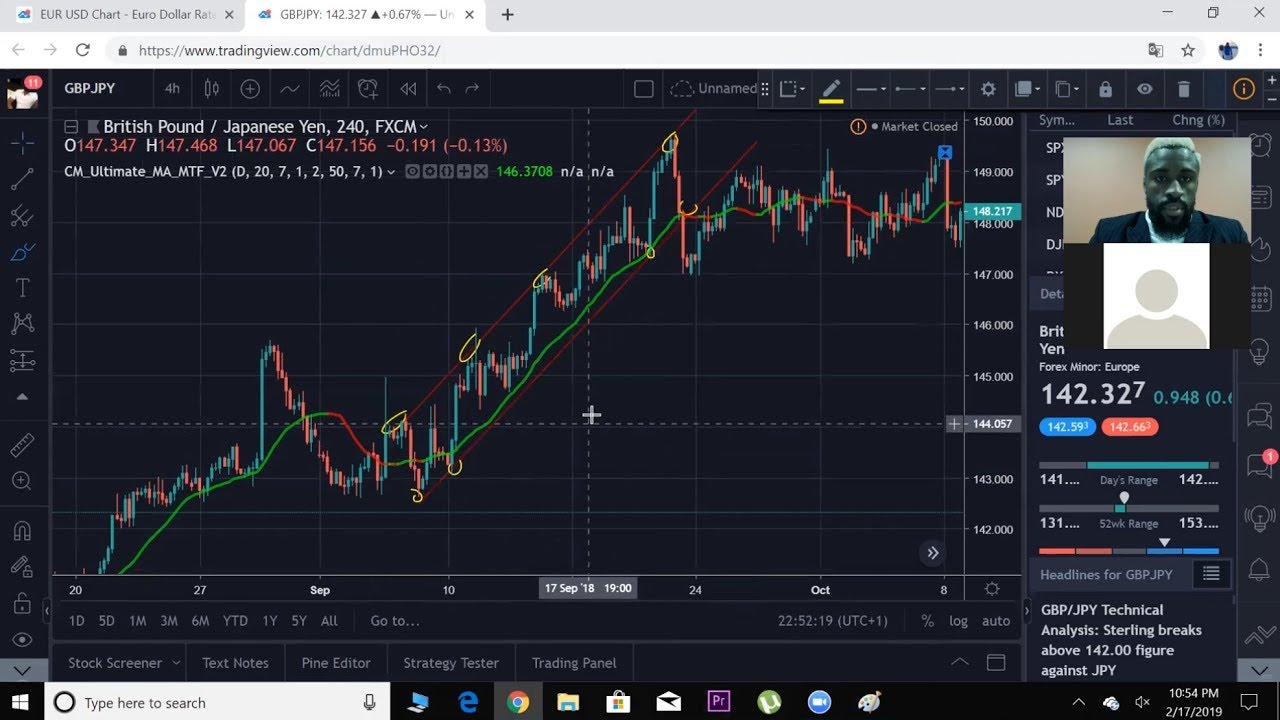Open the left line ending dropdown
Image resolution: width=1280 pixels, height=720 pixels.
pyautogui.click(x=909, y=89)
